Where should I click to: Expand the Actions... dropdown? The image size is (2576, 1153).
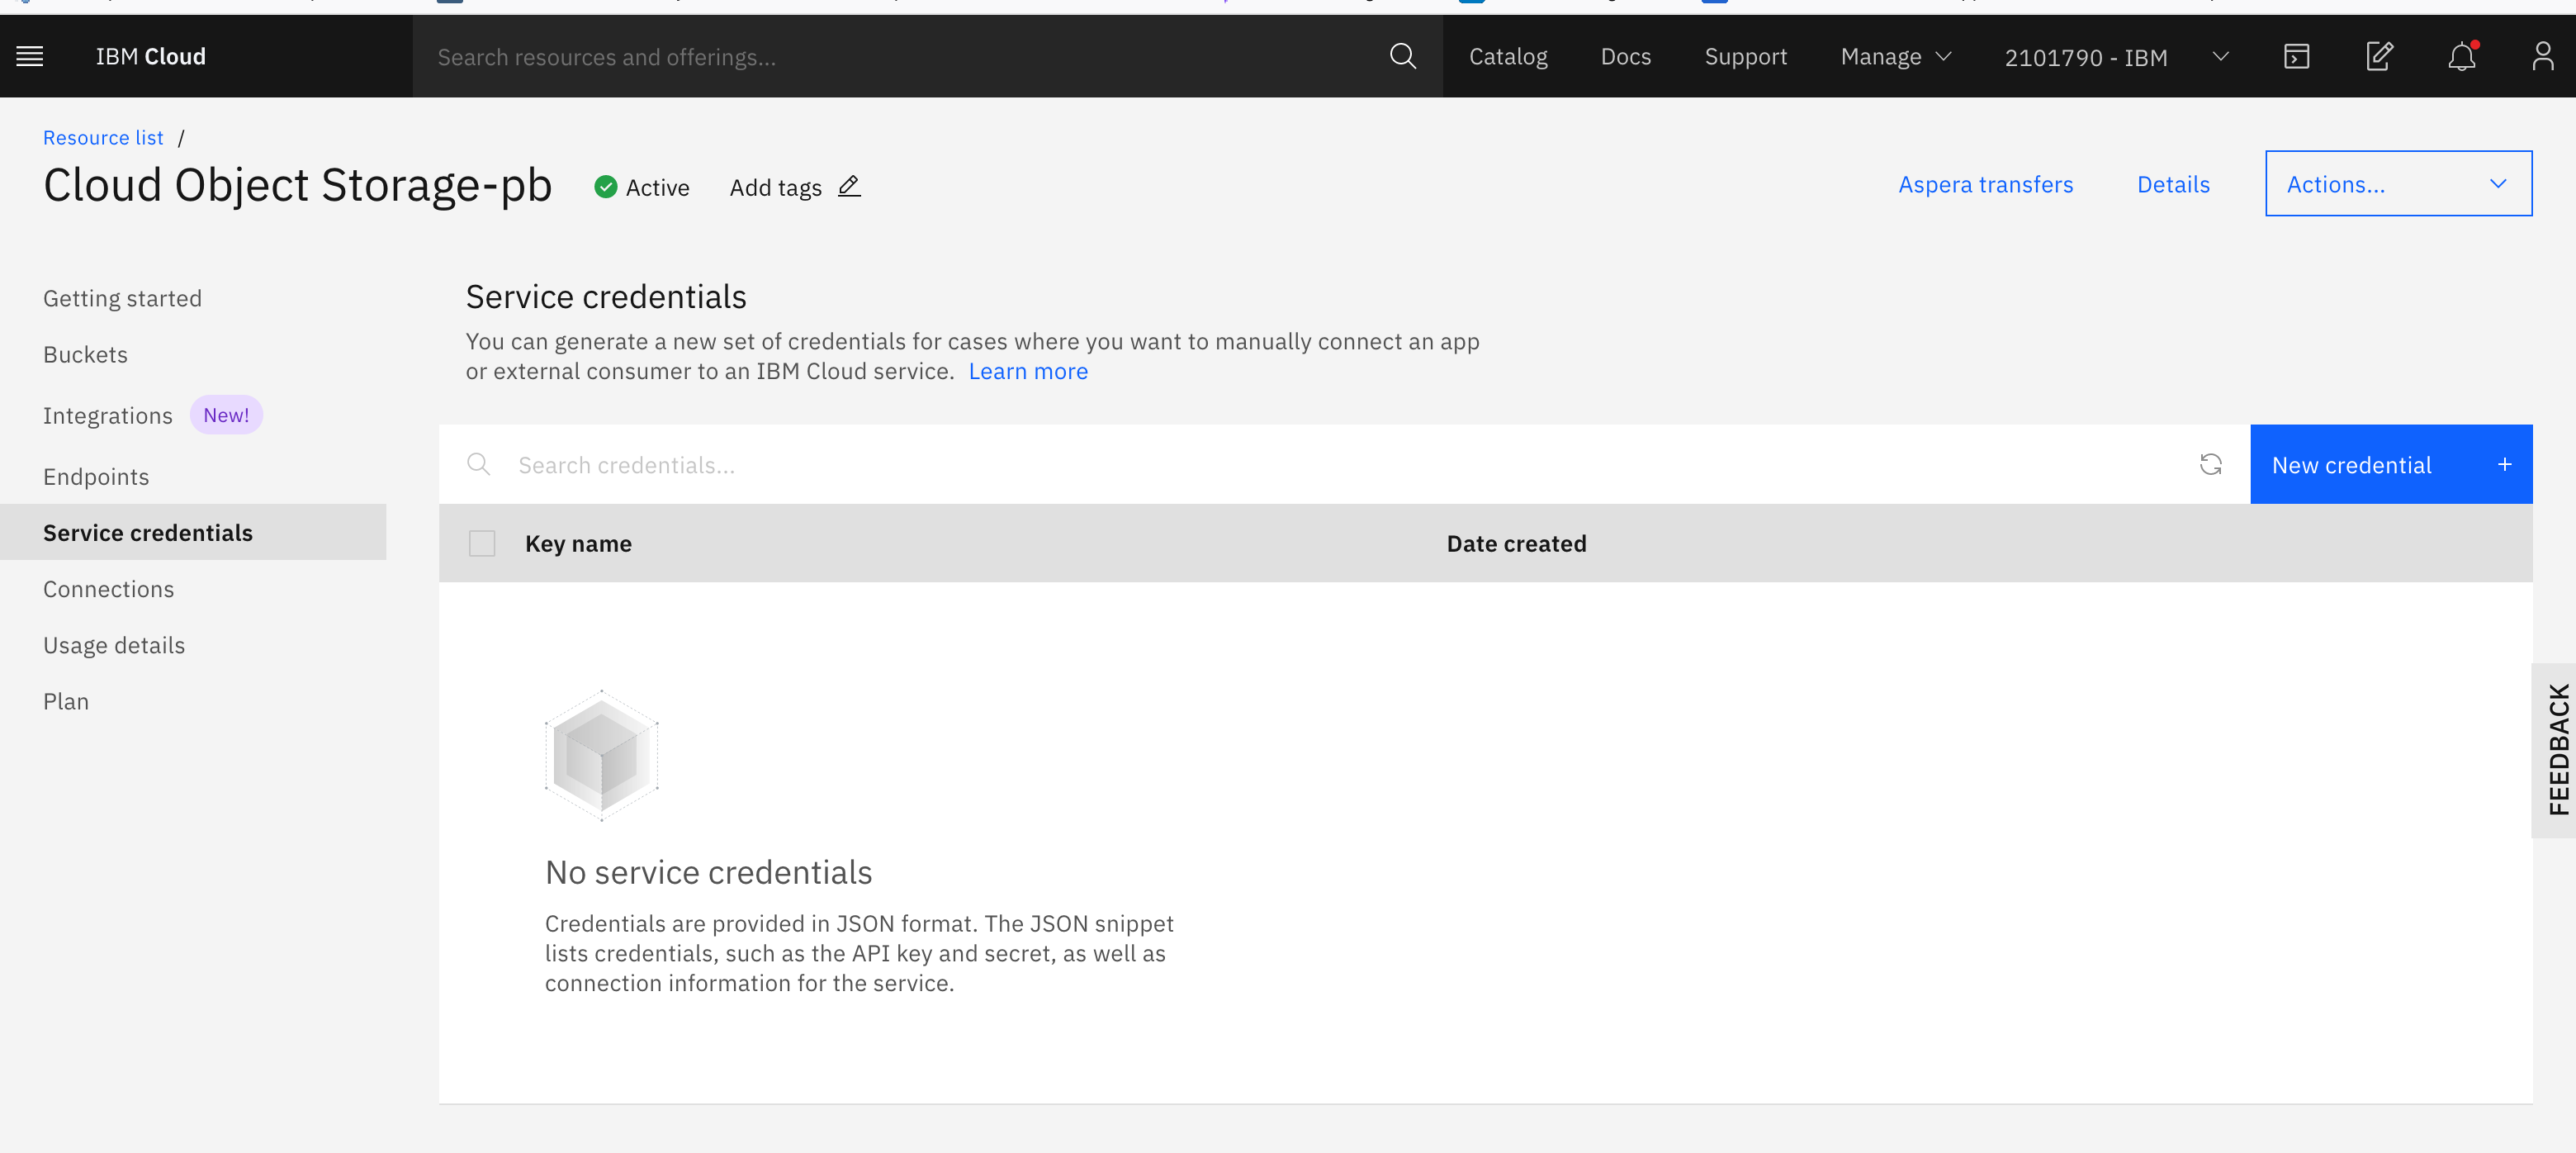click(2397, 184)
